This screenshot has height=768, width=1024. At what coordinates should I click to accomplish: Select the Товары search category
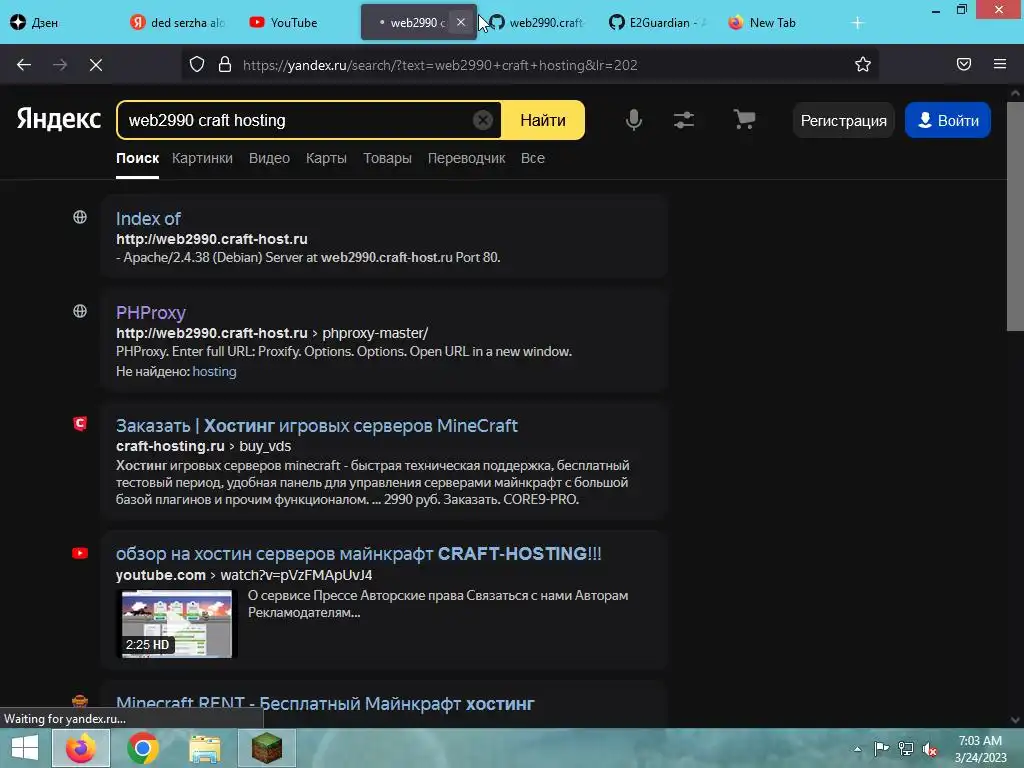click(x=387, y=158)
